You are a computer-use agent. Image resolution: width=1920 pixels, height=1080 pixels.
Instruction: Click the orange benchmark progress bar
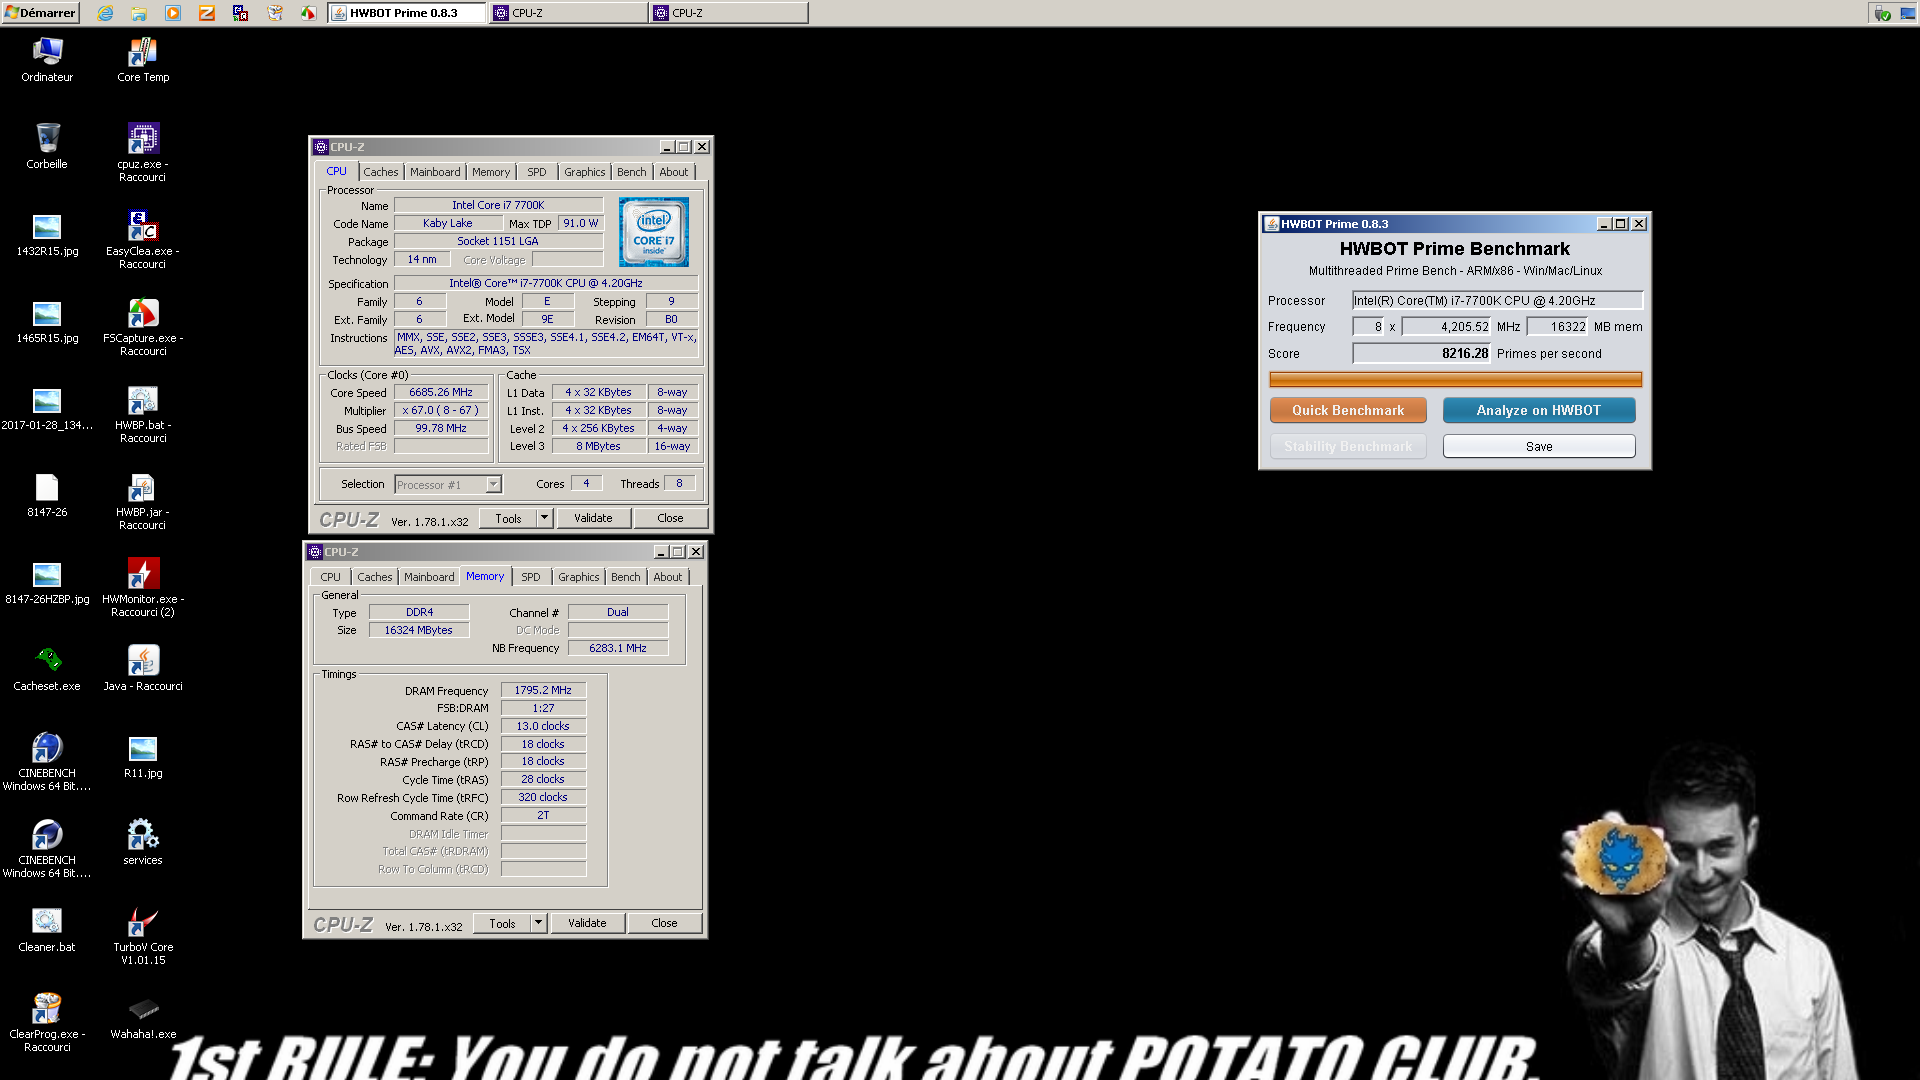coord(1455,379)
